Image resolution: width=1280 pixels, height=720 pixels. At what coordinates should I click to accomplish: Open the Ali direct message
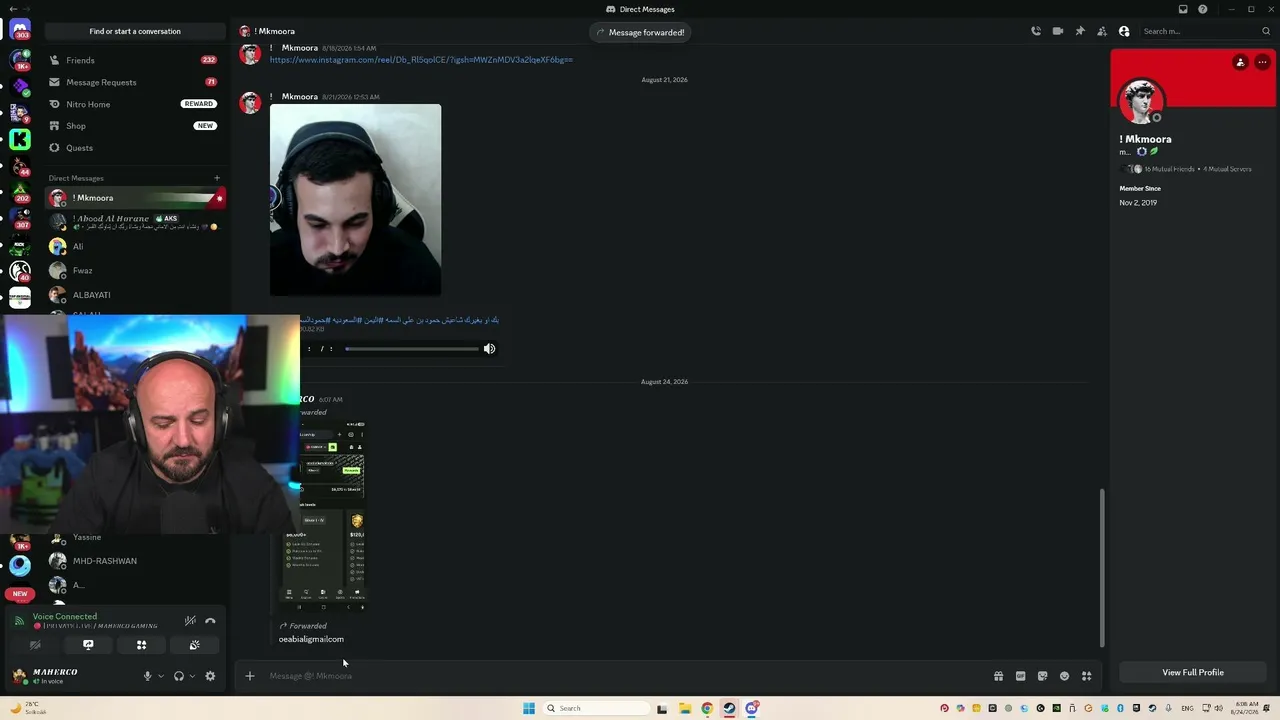(x=135, y=246)
